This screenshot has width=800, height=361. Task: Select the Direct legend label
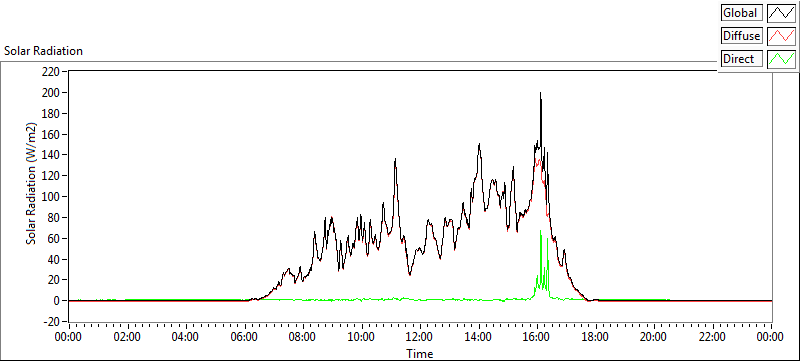point(742,59)
